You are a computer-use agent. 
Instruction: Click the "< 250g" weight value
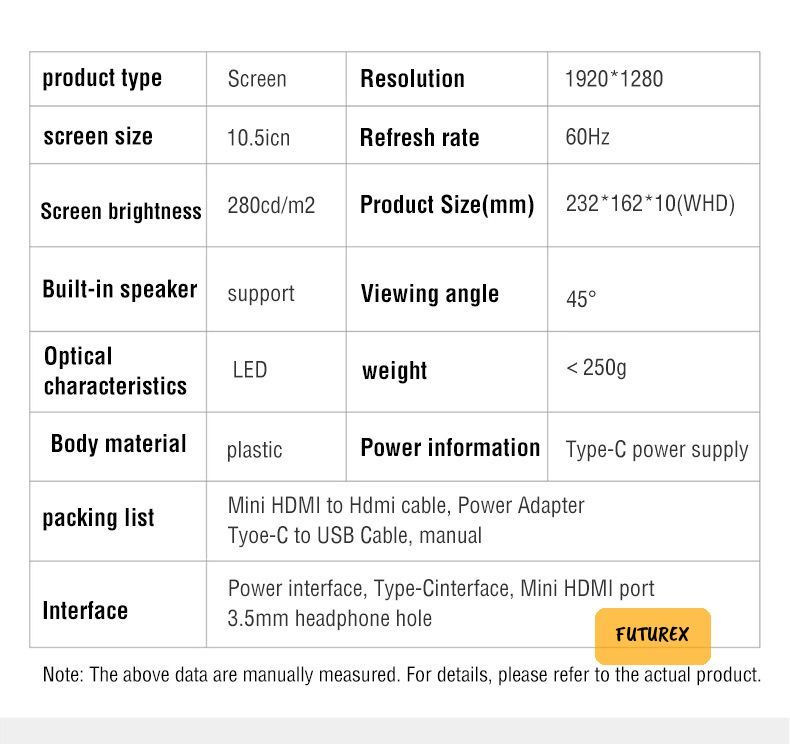pos(596,367)
